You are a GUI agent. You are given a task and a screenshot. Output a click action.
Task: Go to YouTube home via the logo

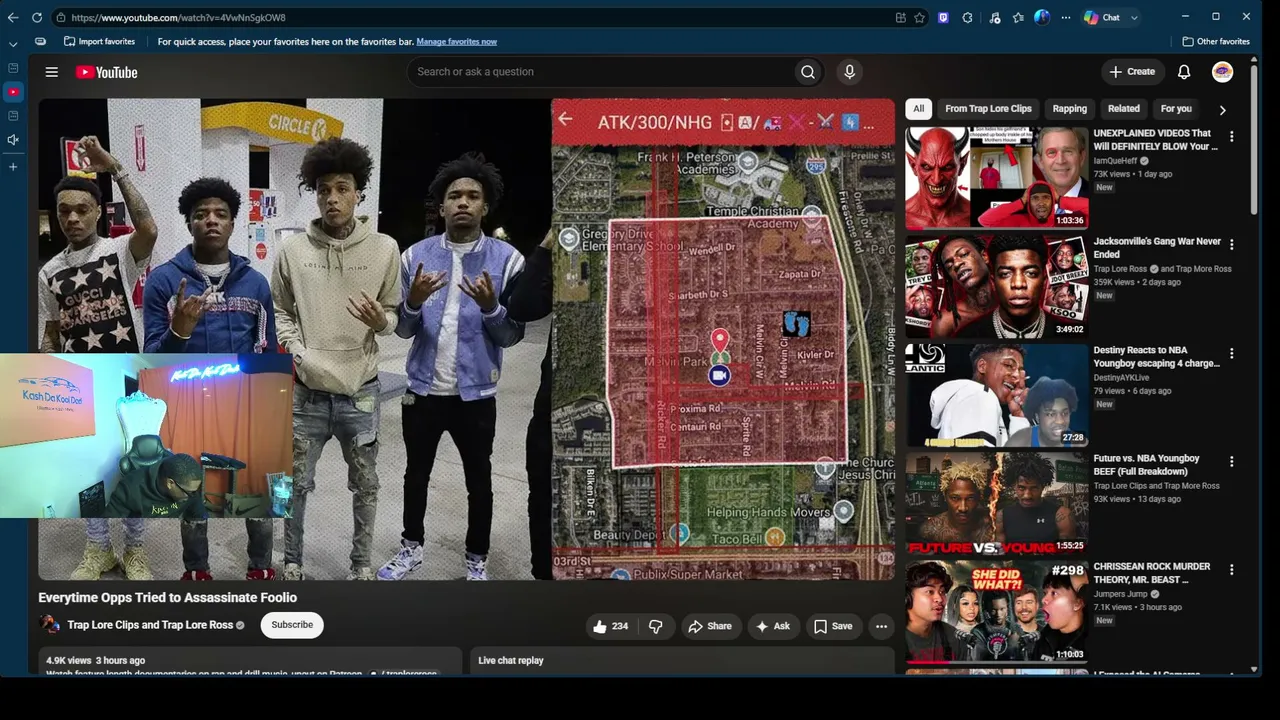(106, 72)
